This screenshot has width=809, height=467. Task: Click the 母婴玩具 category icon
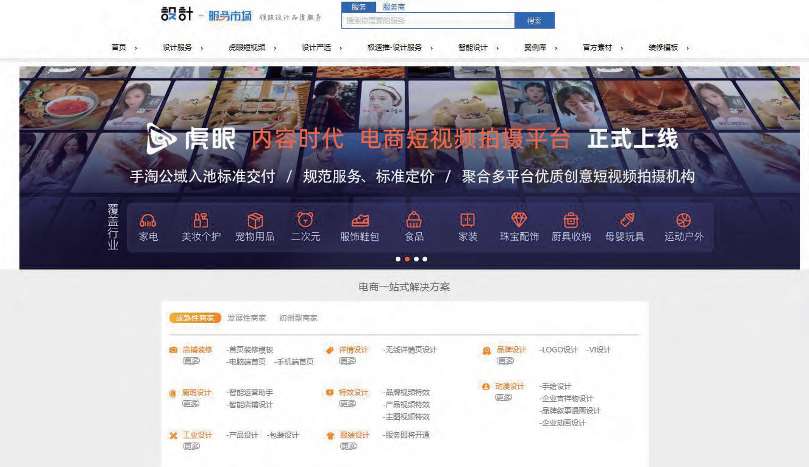(627, 220)
